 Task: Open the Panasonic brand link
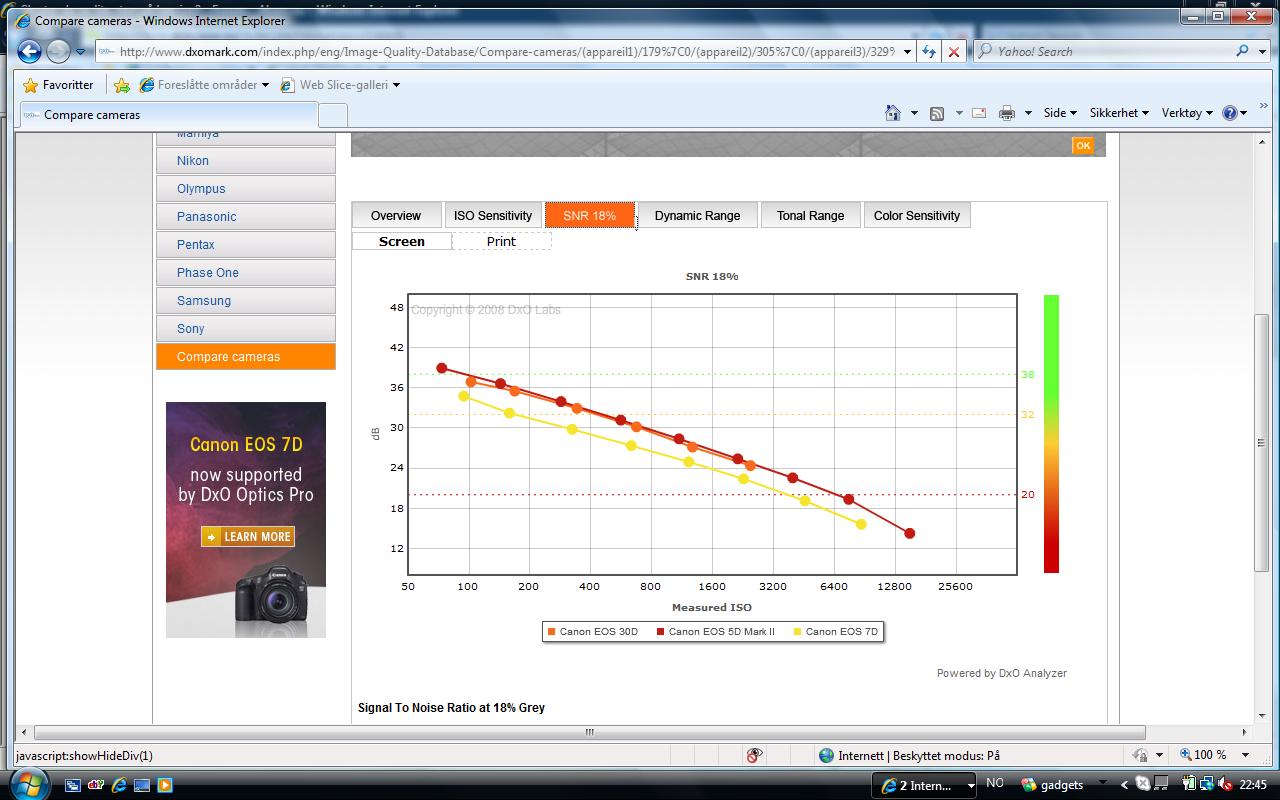pos(246,217)
